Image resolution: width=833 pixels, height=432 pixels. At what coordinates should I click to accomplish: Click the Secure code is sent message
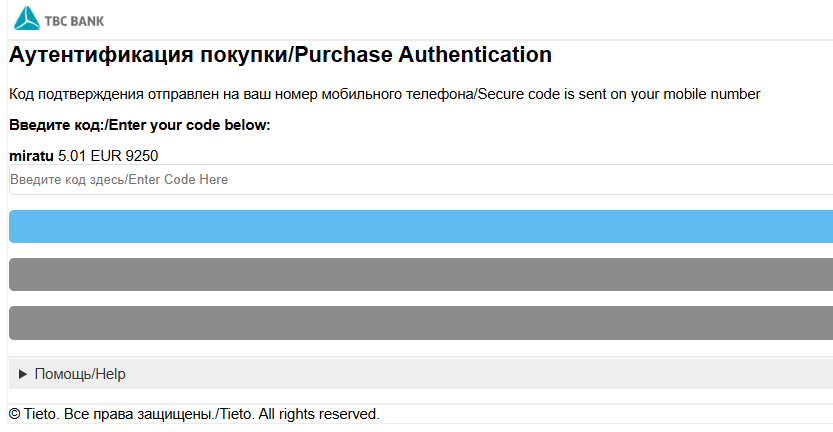tap(619, 94)
